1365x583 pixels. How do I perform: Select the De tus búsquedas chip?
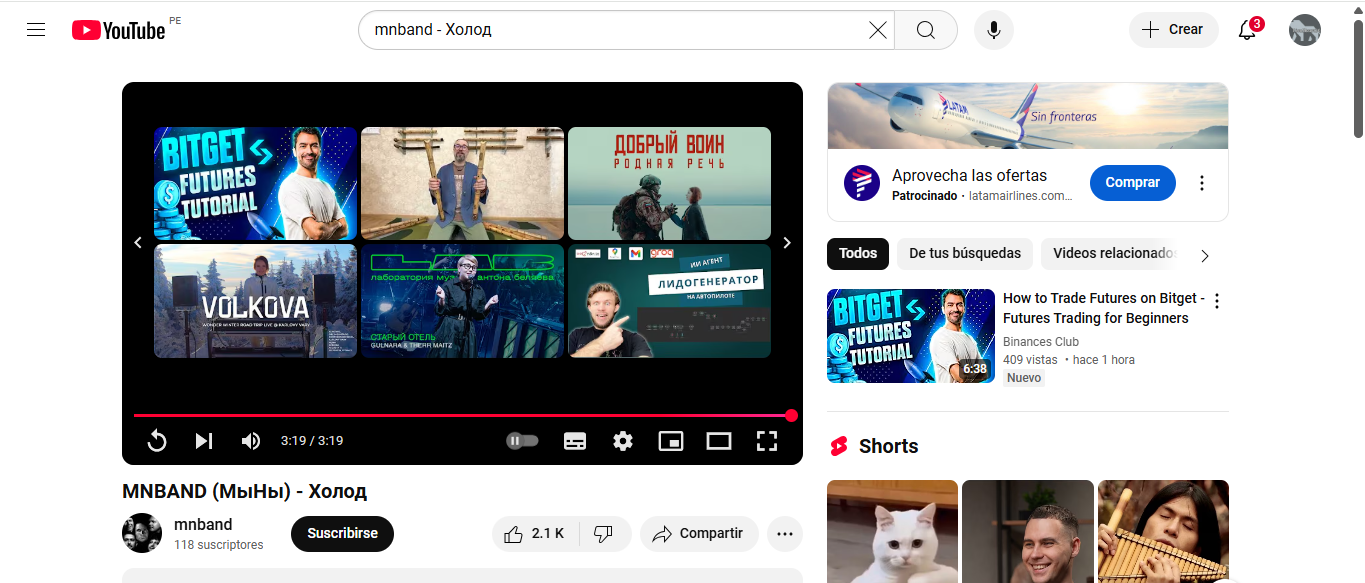click(x=965, y=254)
